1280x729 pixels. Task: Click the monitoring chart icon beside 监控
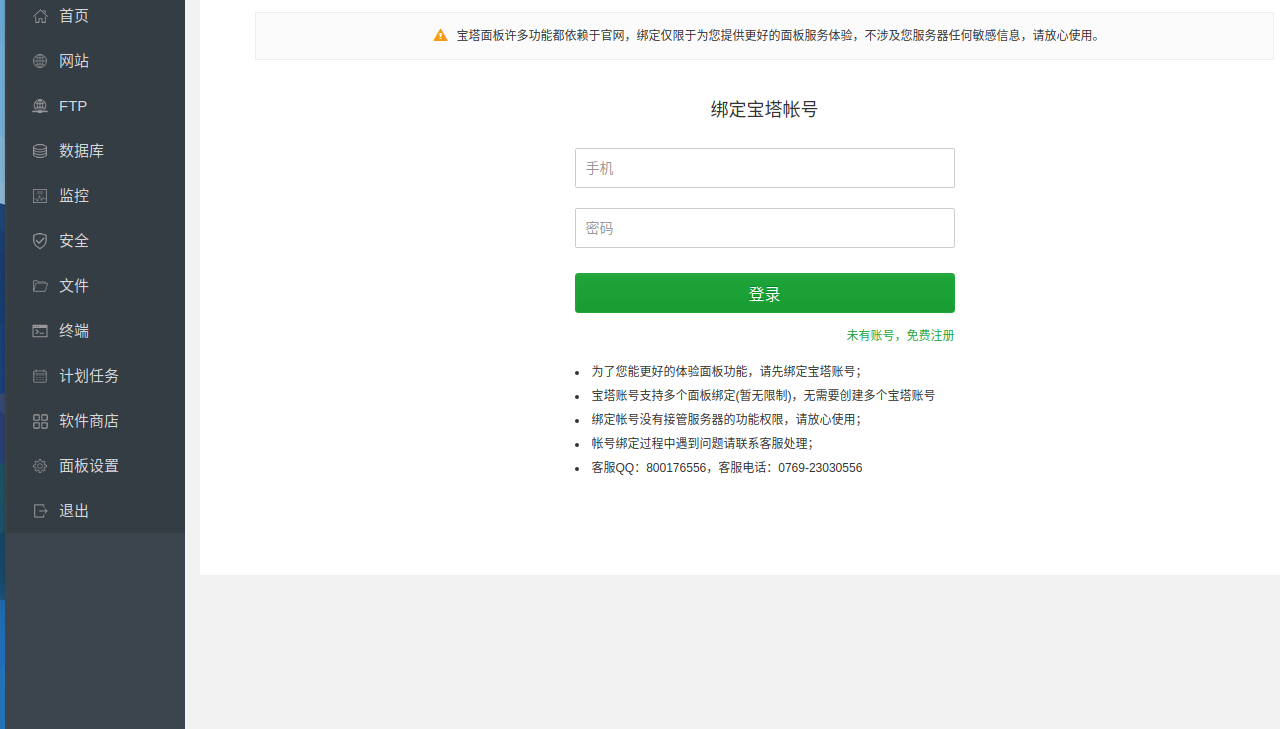40,196
